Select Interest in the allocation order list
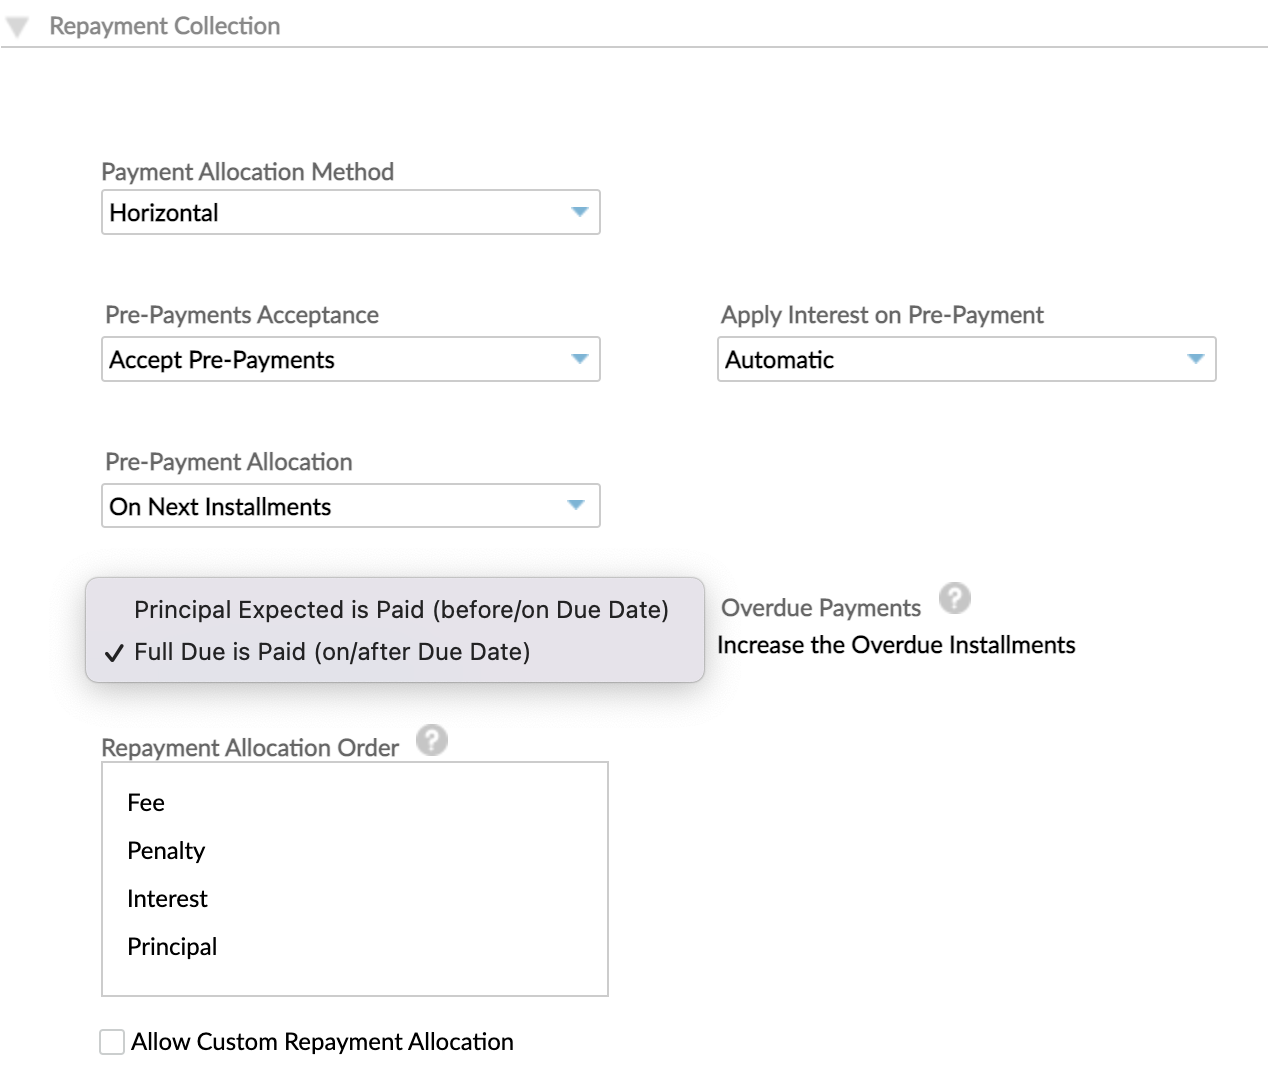 pyautogui.click(x=167, y=898)
